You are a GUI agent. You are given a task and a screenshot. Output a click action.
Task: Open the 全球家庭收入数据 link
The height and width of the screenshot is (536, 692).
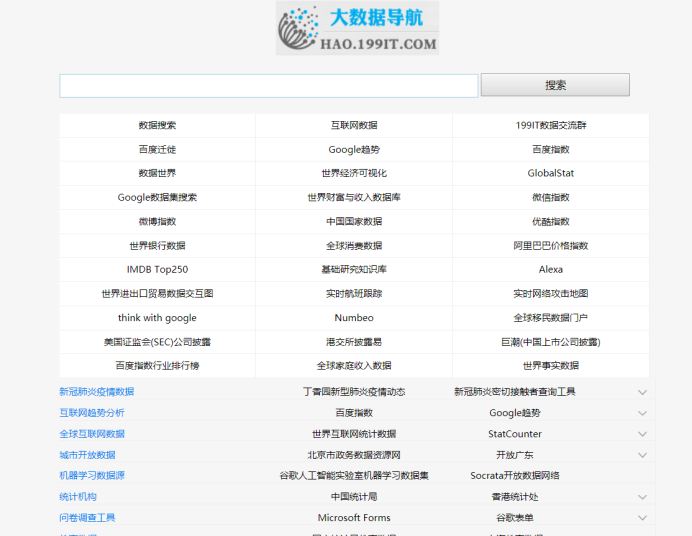(354, 365)
